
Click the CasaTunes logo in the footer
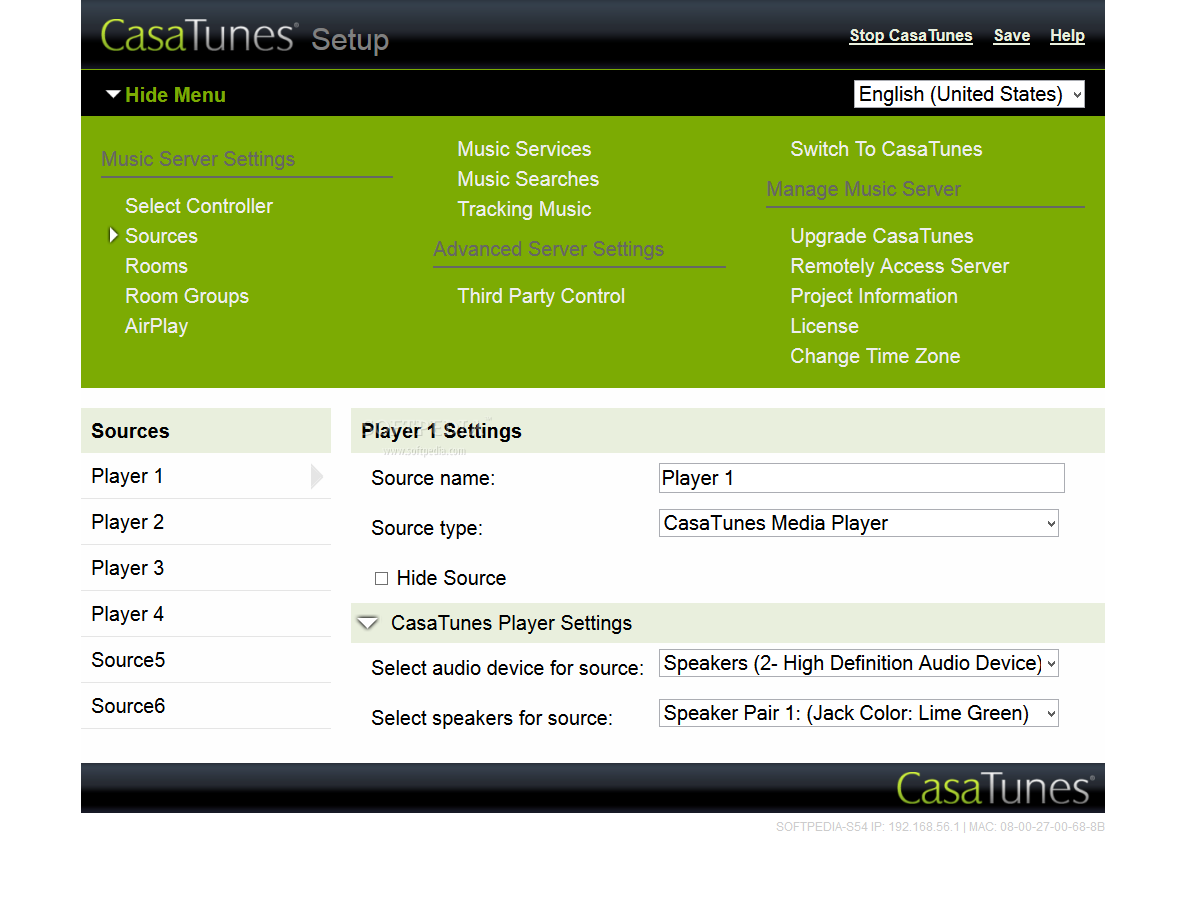tap(995, 788)
